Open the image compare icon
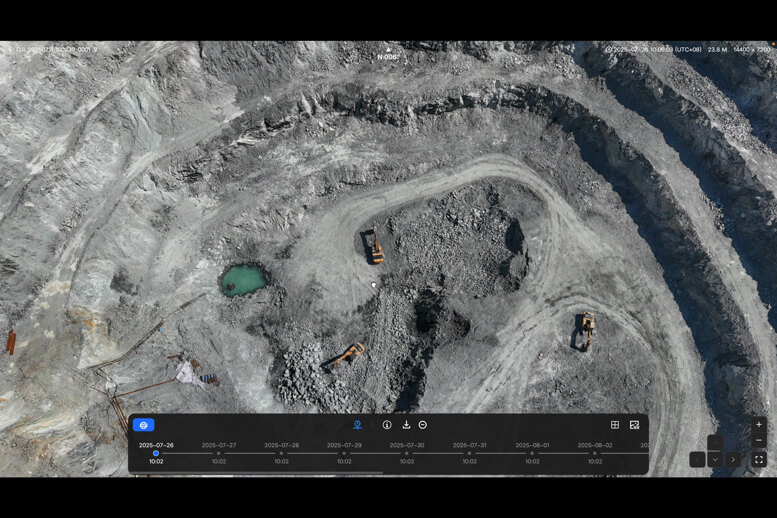This screenshot has width=777, height=518. [x=634, y=425]
